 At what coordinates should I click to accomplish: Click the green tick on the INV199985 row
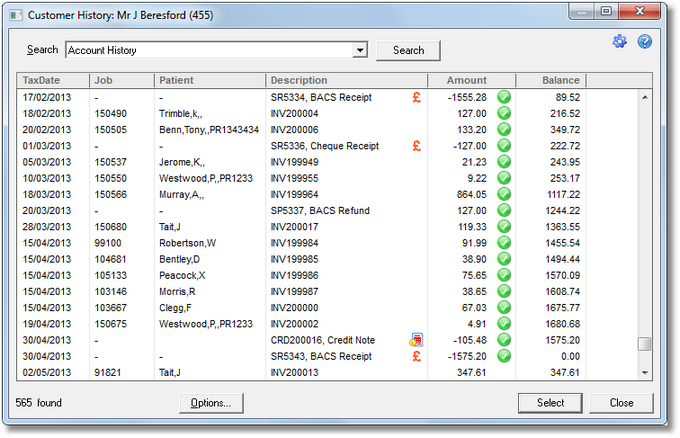[504, 259]
